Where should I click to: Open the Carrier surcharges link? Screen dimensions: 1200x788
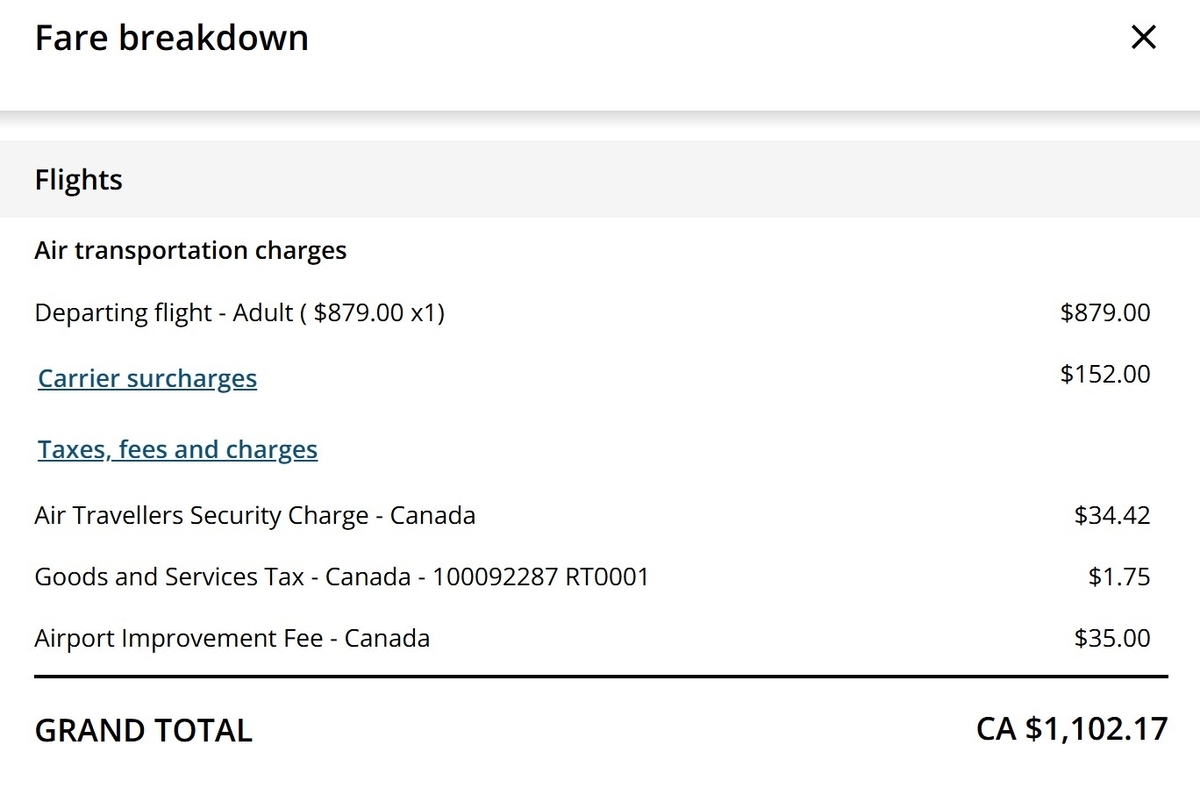click(147, 378)
